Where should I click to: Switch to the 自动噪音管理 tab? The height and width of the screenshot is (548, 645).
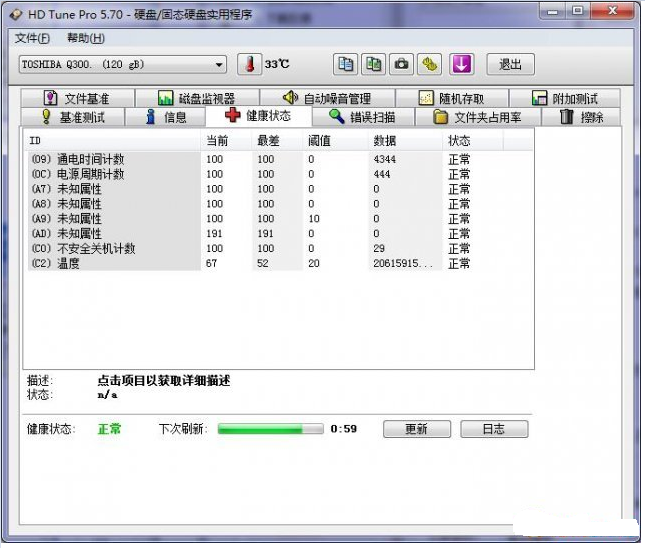(327, 98)
